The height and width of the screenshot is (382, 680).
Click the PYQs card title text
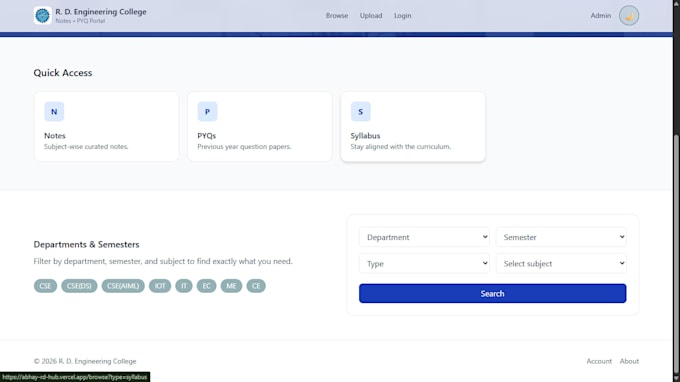pyautogui.click(x=206, y=136)
